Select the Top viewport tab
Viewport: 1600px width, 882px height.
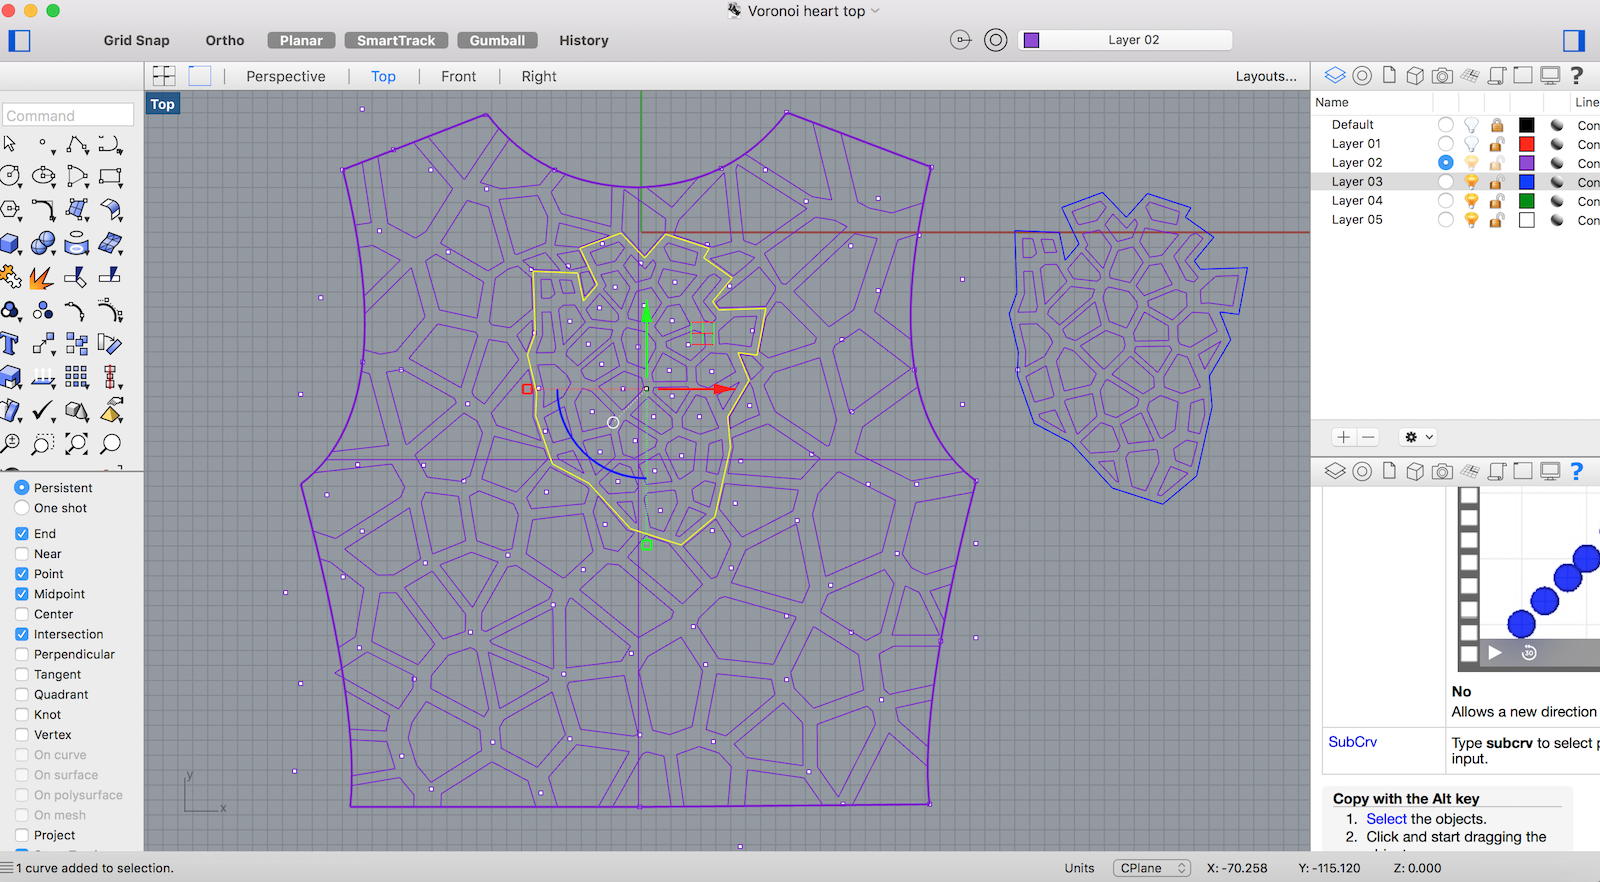[383, 76]
